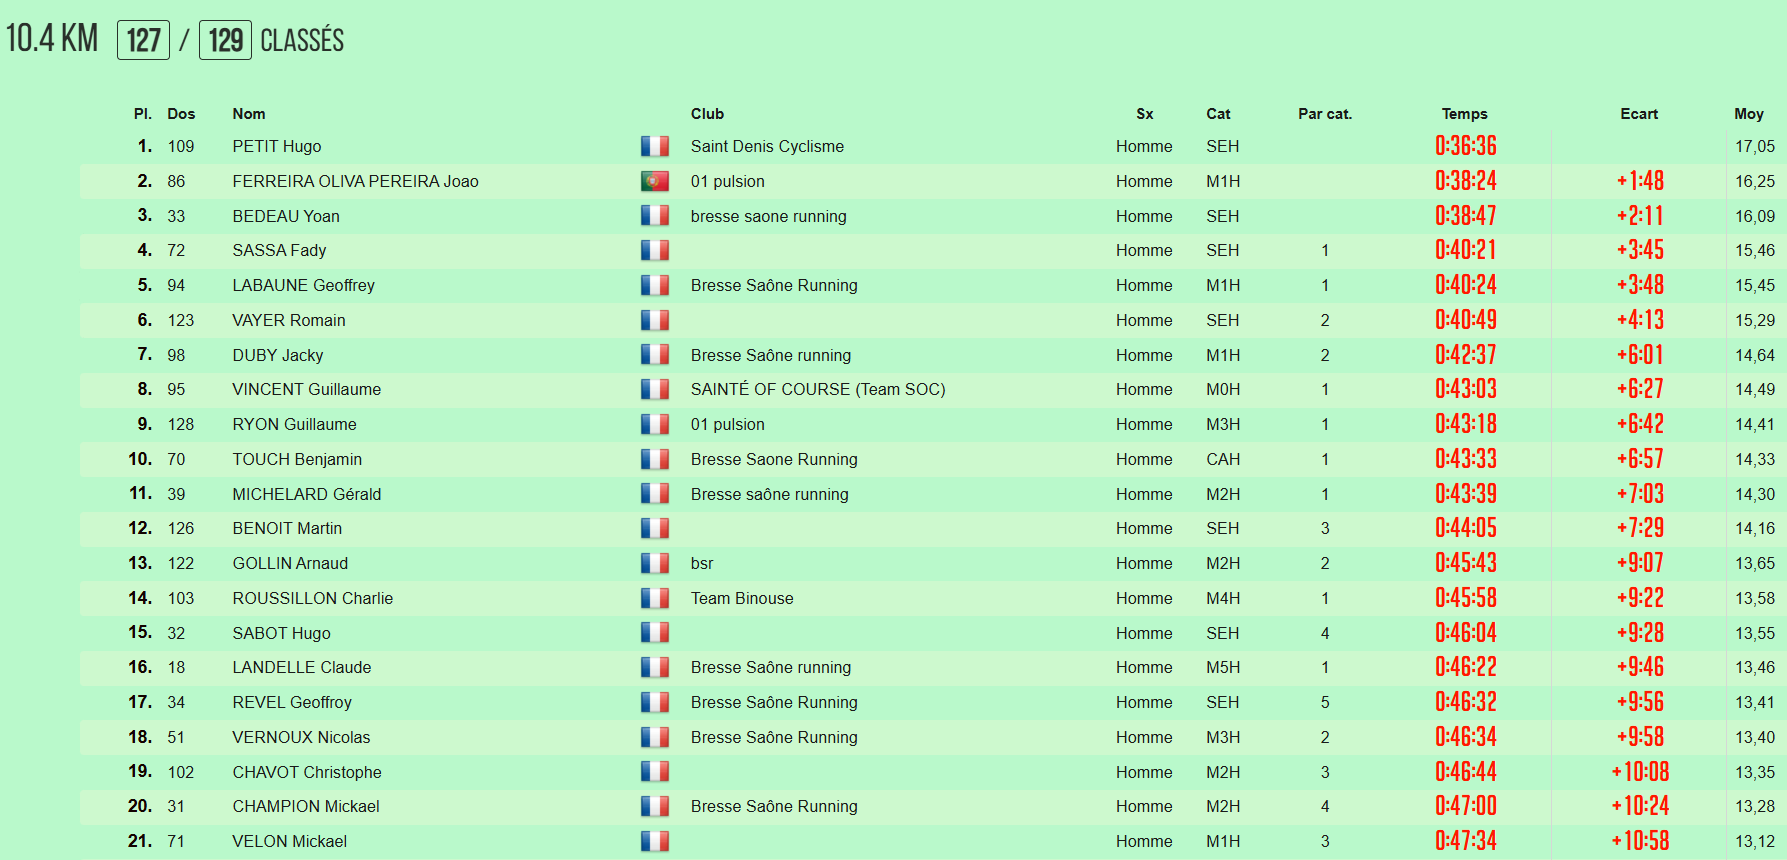Click the 129 registered count box
Viewport: 1787px width, 860px height.
225,40
